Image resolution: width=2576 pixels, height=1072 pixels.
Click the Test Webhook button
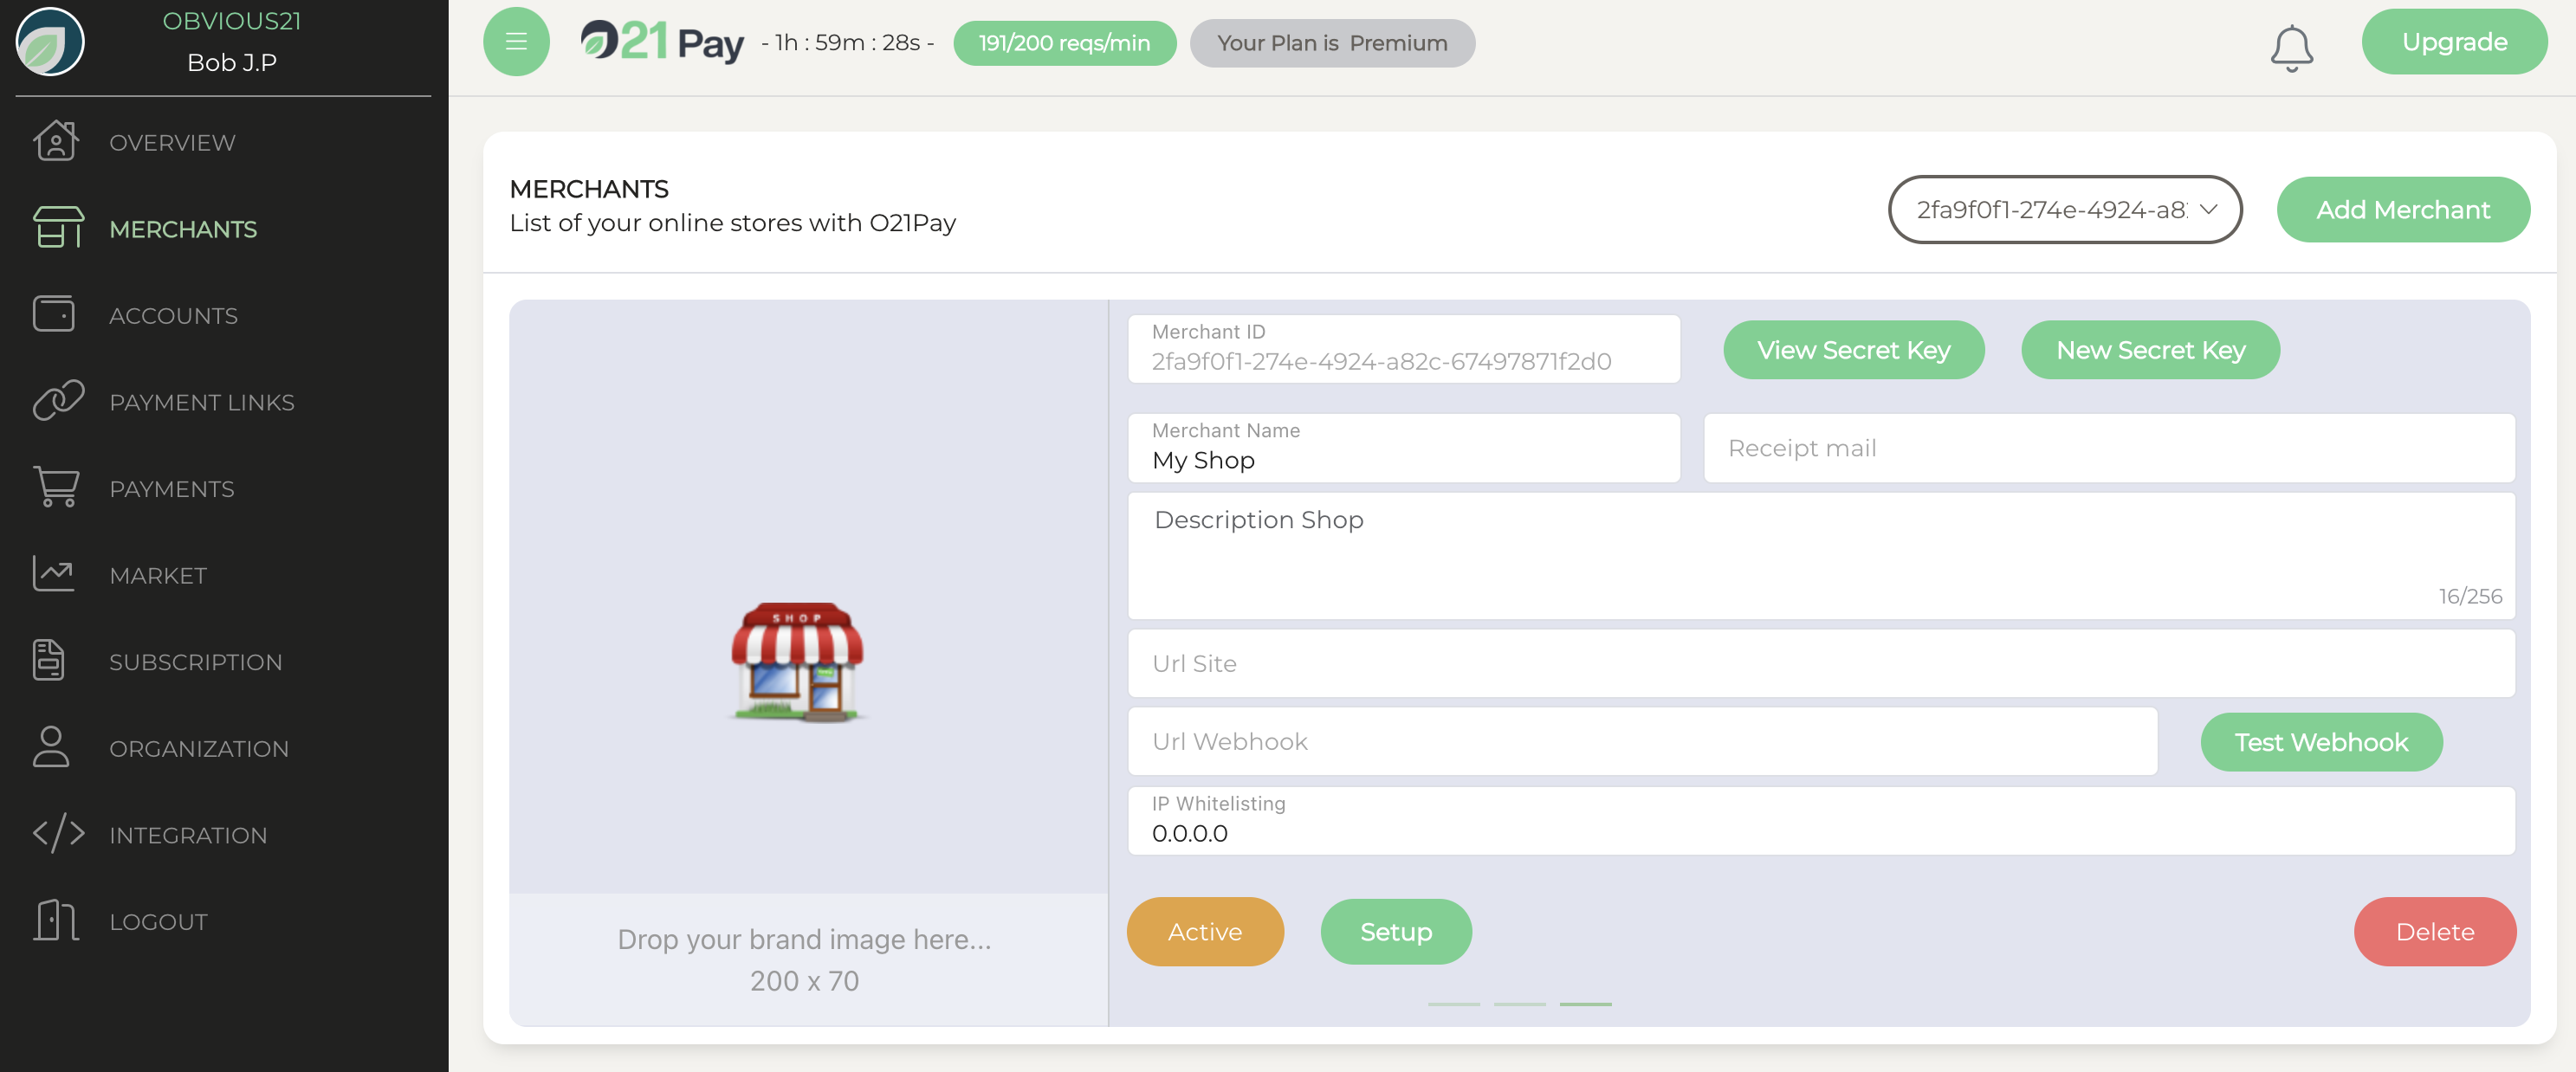click(x=2320, y=741)
